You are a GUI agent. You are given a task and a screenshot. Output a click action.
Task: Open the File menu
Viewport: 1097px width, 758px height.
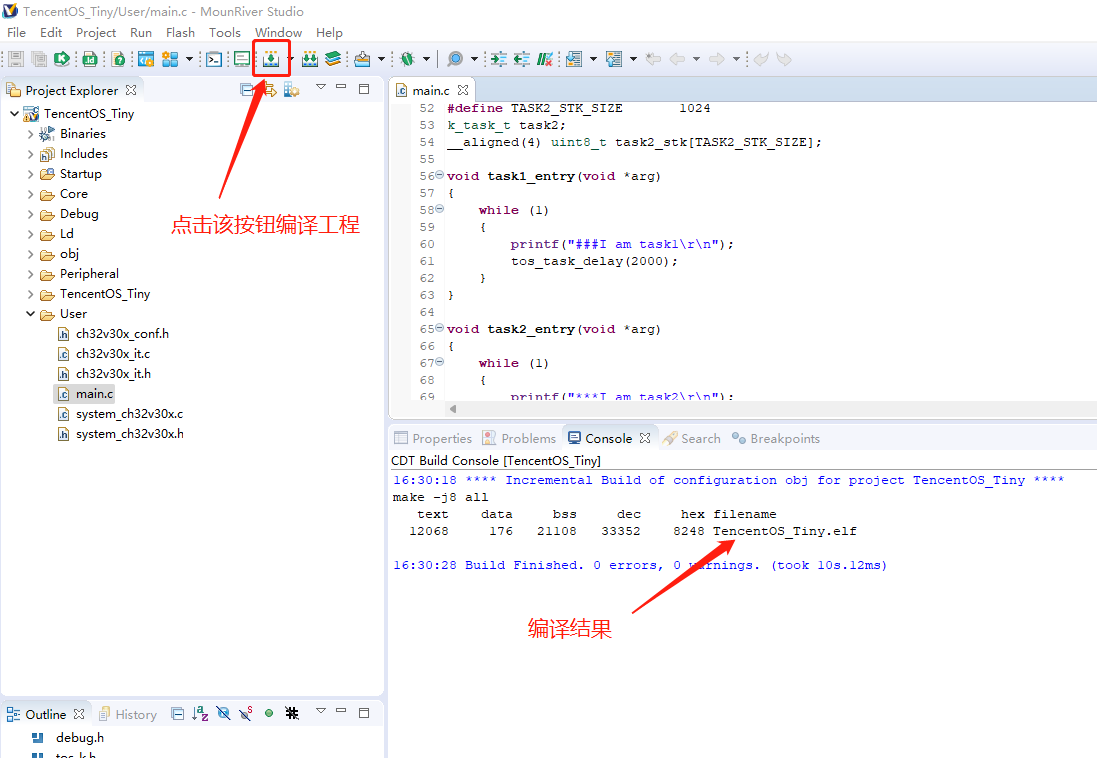click(x=16, y=33)
